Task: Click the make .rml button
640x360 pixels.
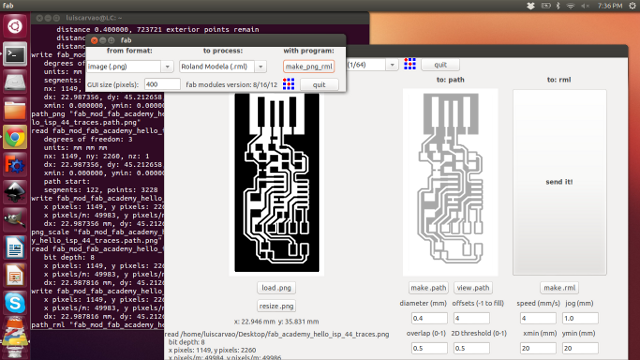Action: (559, 288)
